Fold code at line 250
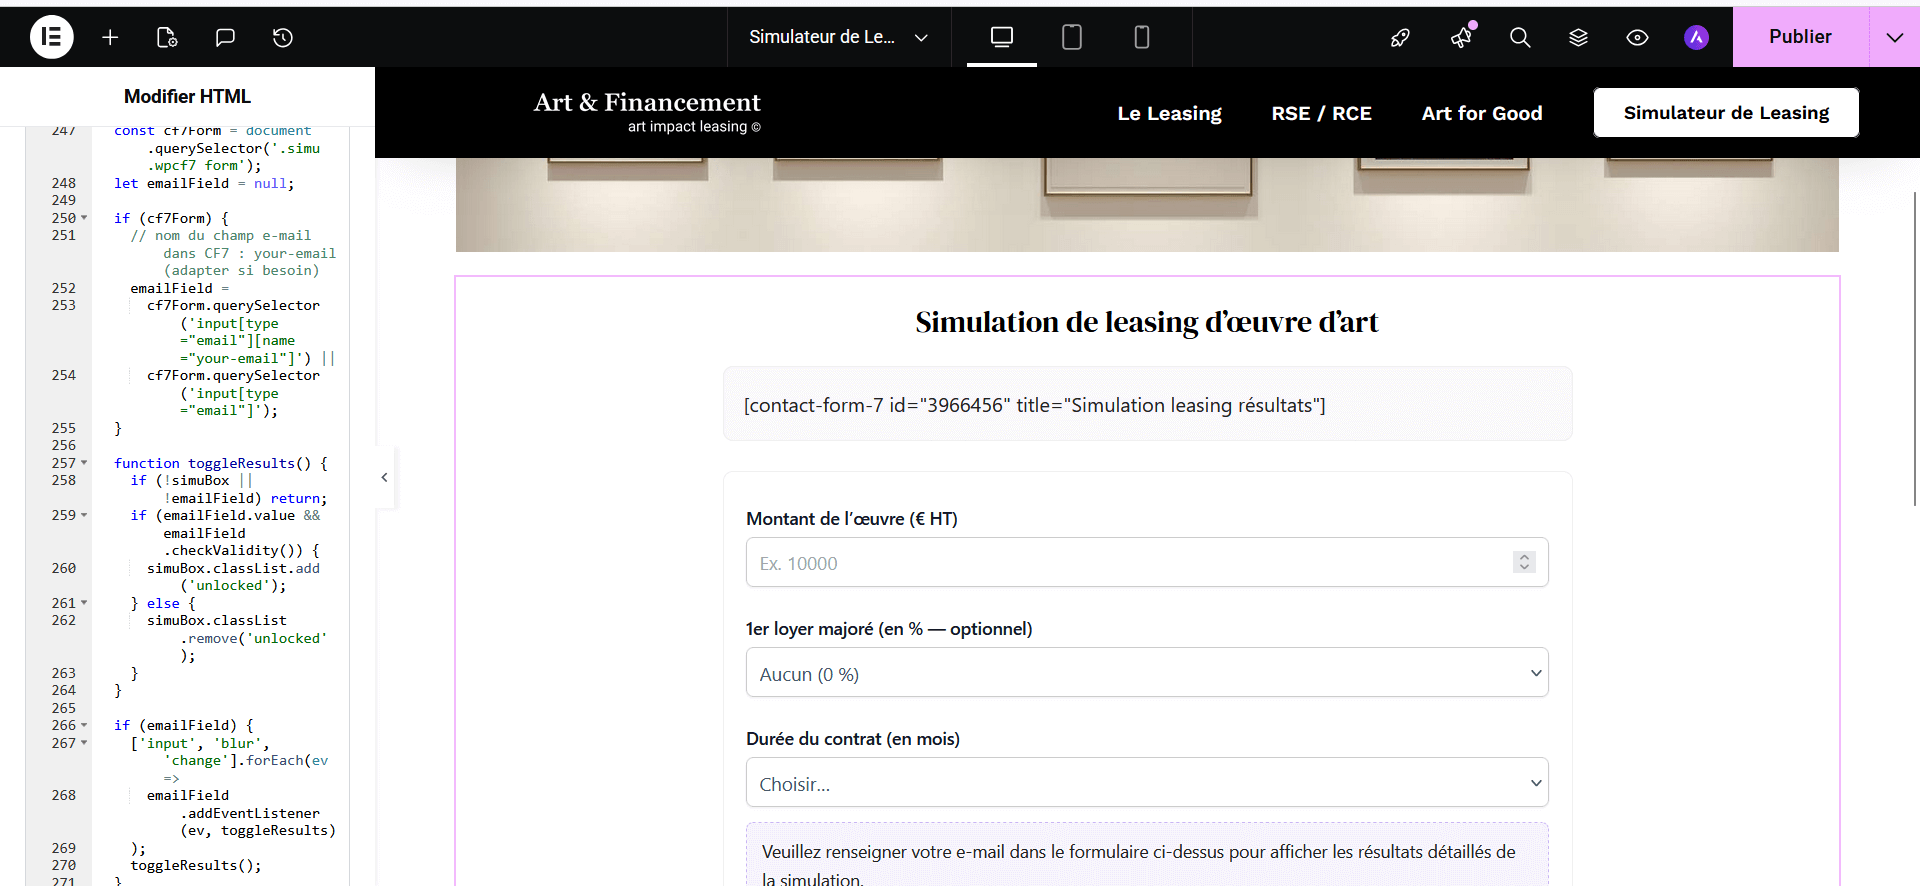The height and width of the screenshot is (886, 1920). 84,218
